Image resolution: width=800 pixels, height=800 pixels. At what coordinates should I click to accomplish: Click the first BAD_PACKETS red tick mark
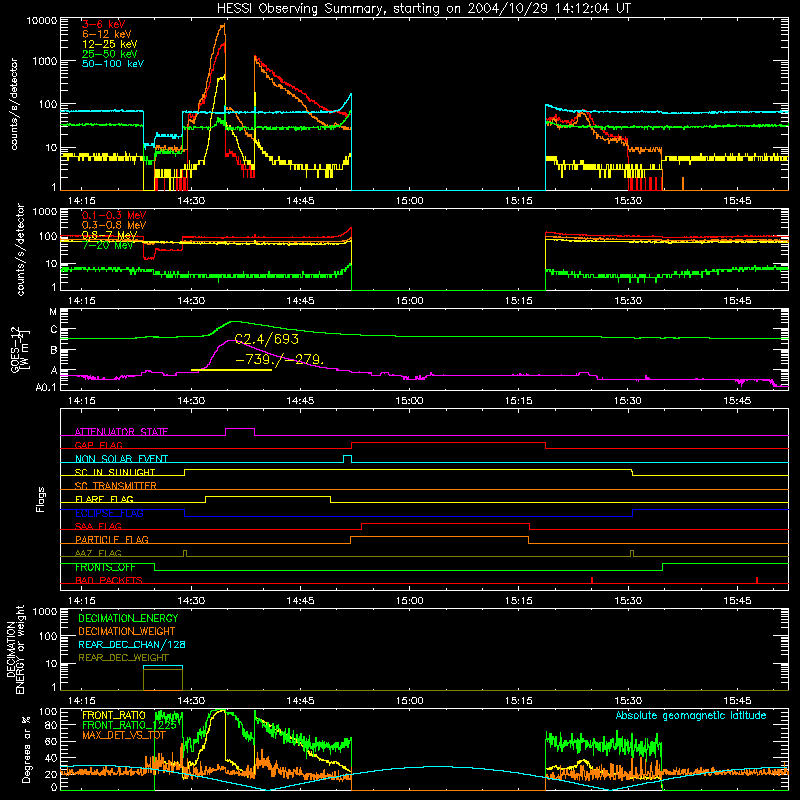coord(592,580)
